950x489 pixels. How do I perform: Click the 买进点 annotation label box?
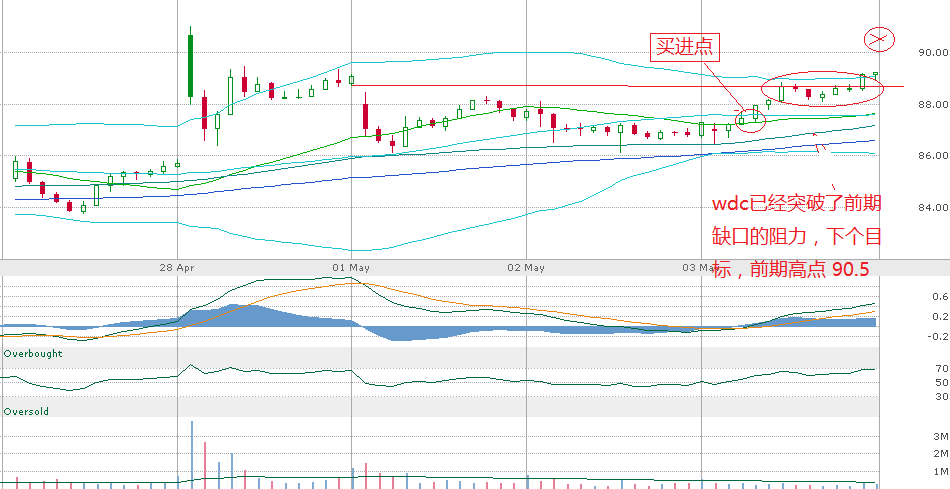pos(683,46)
